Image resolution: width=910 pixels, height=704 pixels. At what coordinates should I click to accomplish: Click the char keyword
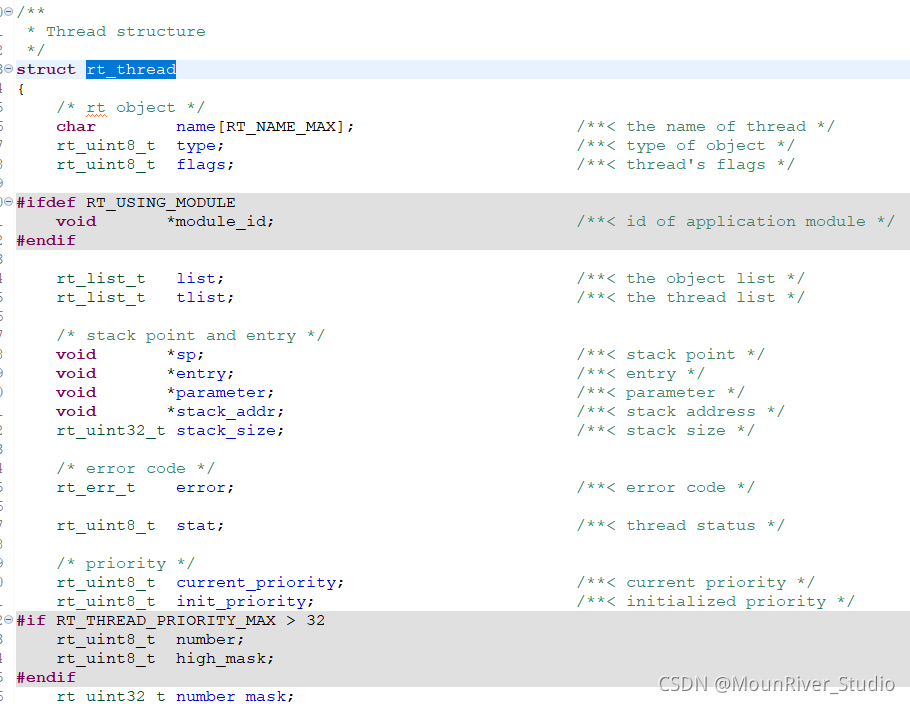pyautogui.click(x=76, y=127)
